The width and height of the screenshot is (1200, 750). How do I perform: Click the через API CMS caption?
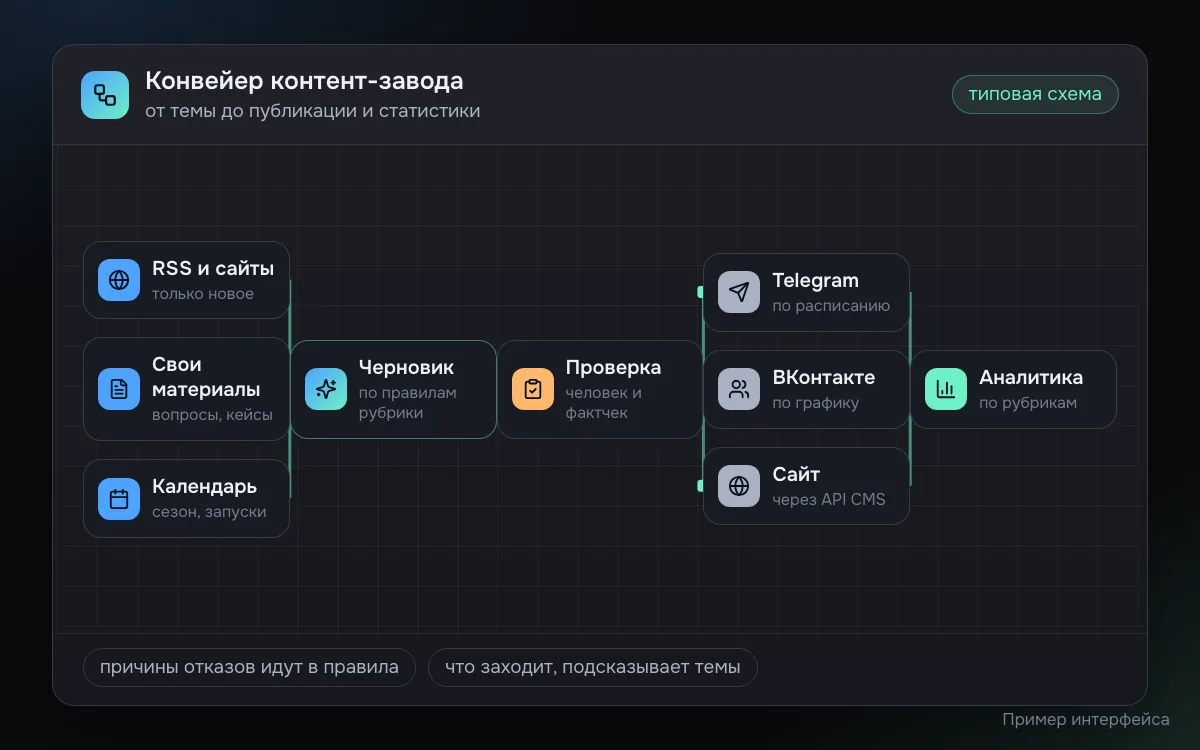[829, 500]
